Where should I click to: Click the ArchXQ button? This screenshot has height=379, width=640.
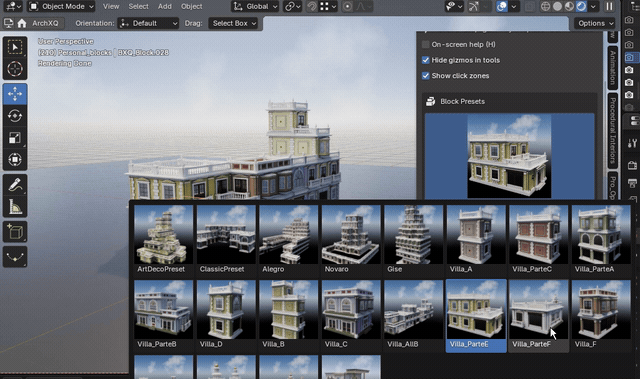pyautogui.click(x=45, y=23)
